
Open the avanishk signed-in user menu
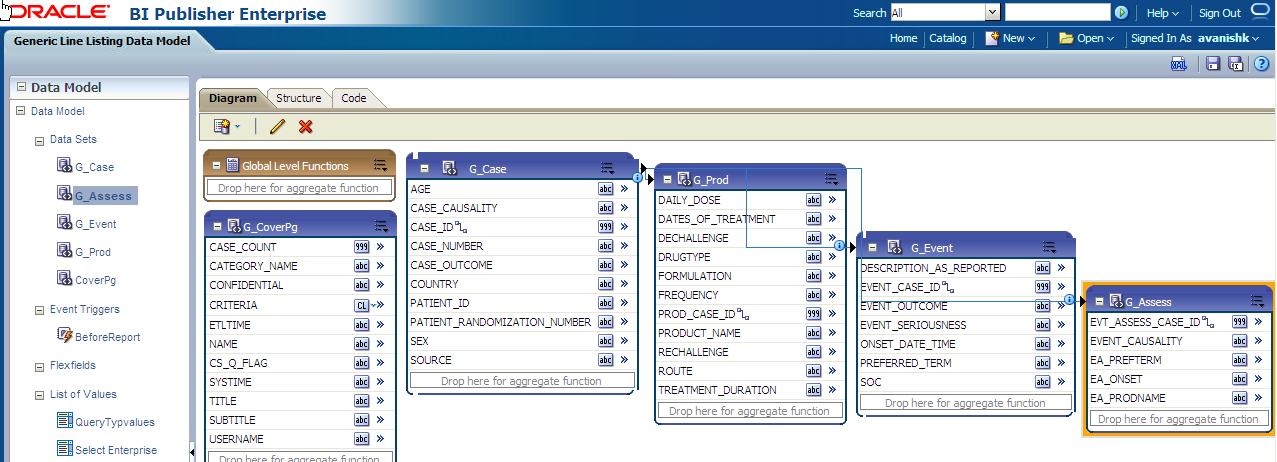(x=1228, y=38)
